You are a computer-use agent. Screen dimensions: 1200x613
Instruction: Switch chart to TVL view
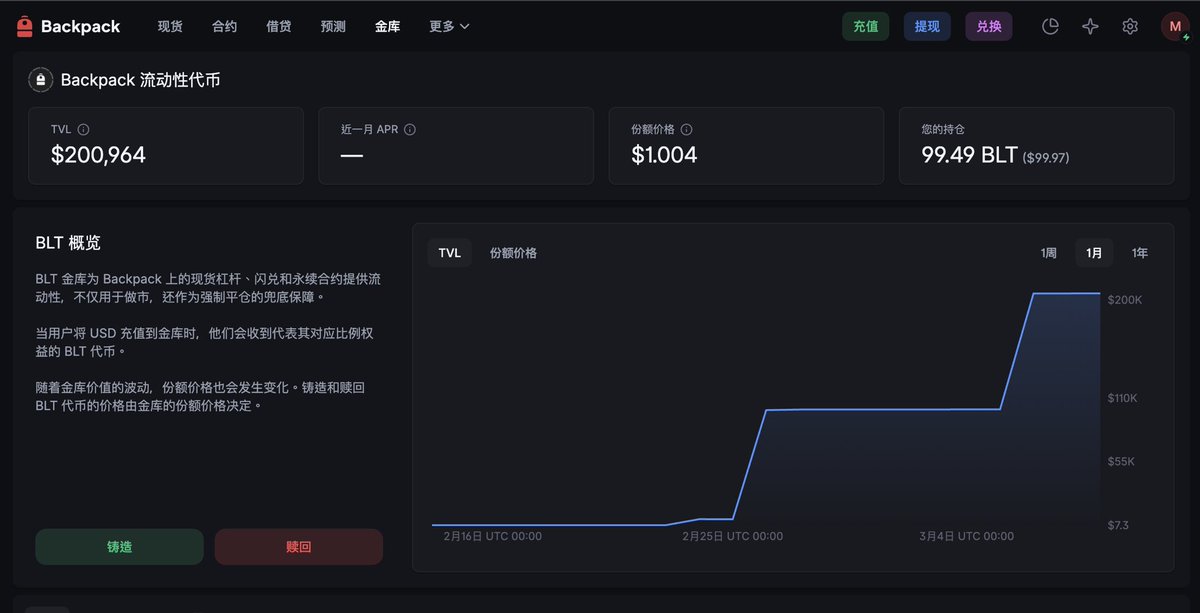tap(450, 253)
